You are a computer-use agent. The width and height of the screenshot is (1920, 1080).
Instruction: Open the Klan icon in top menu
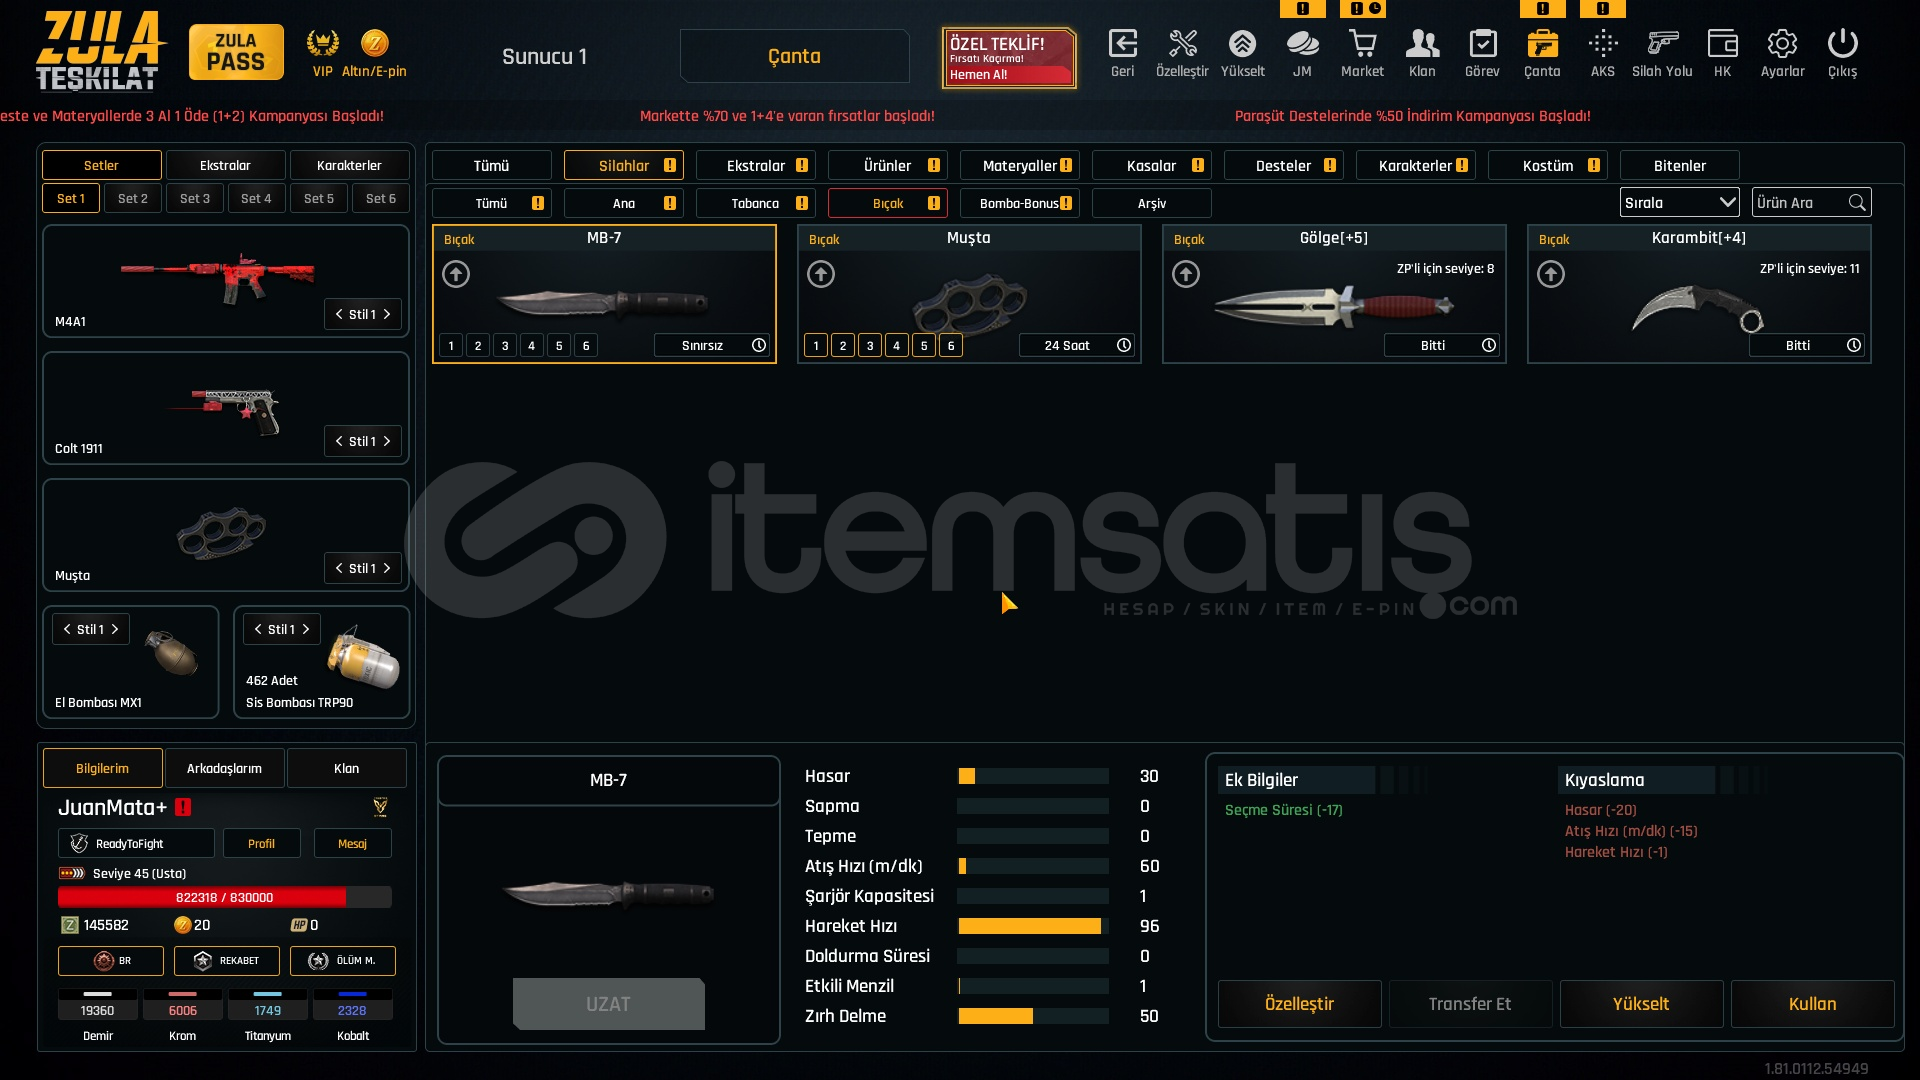click(x=1422, y=45)
